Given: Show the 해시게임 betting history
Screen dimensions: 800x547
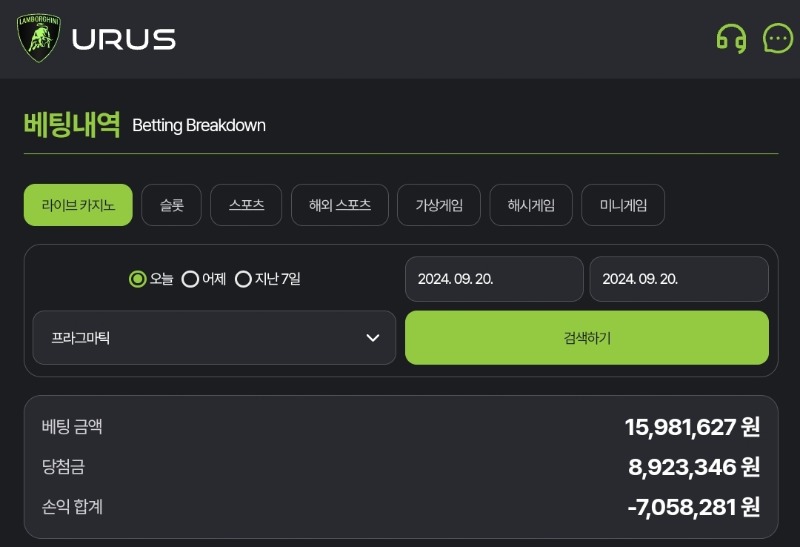Looking at the screenshot, I should (x=531, y=205).
